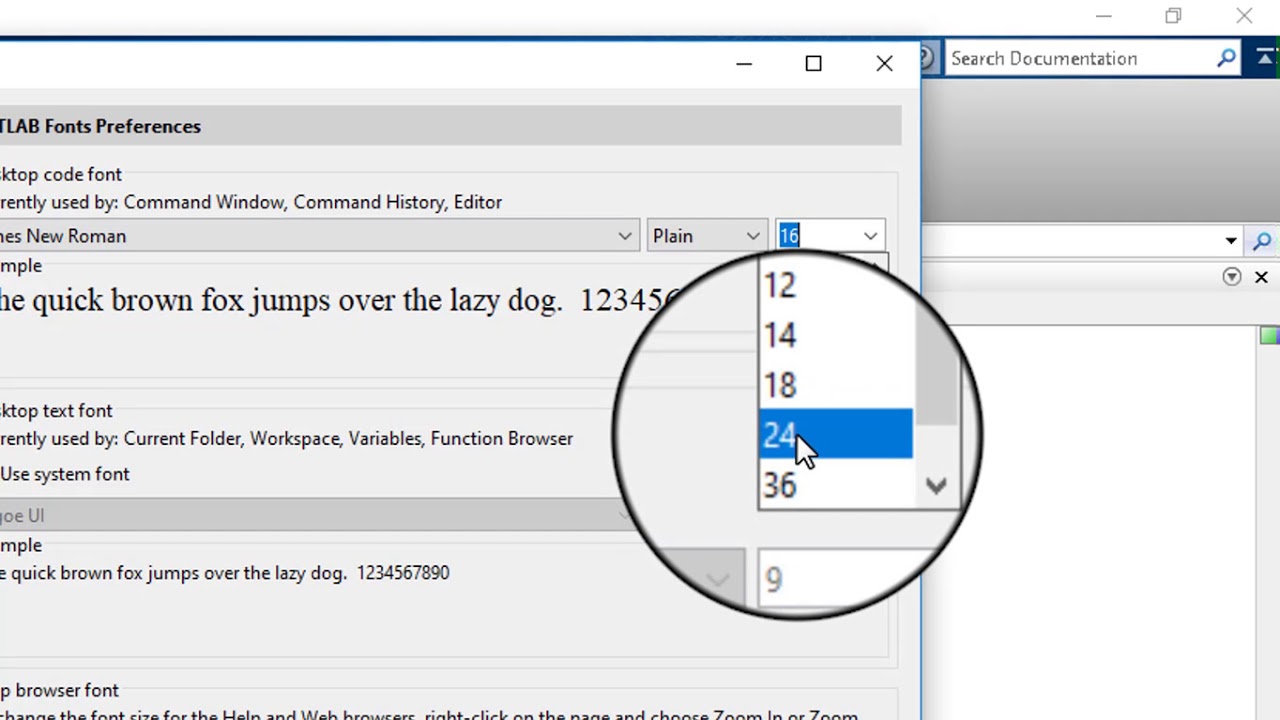Close the MATLAB panel with the small X
Screen dimensions: 1280x720
pos(1261,277)
